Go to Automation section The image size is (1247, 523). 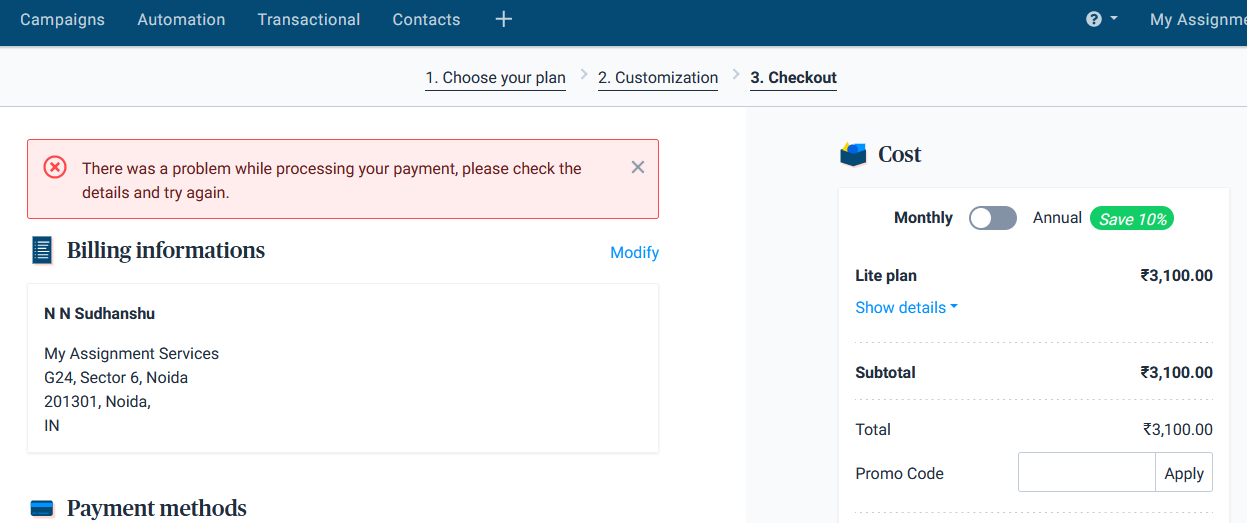click(x=181, y=19)
